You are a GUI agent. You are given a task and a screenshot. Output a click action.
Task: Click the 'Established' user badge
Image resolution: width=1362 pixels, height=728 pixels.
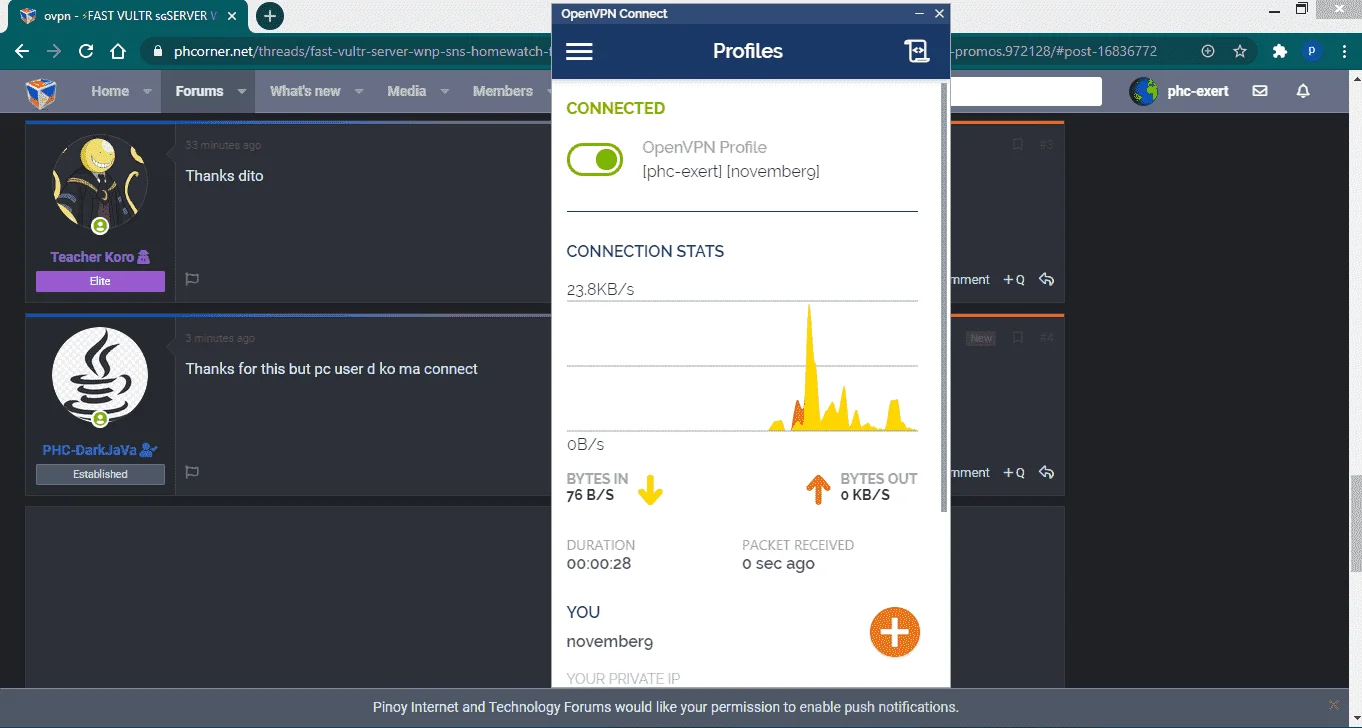click(x=100, y=474)
